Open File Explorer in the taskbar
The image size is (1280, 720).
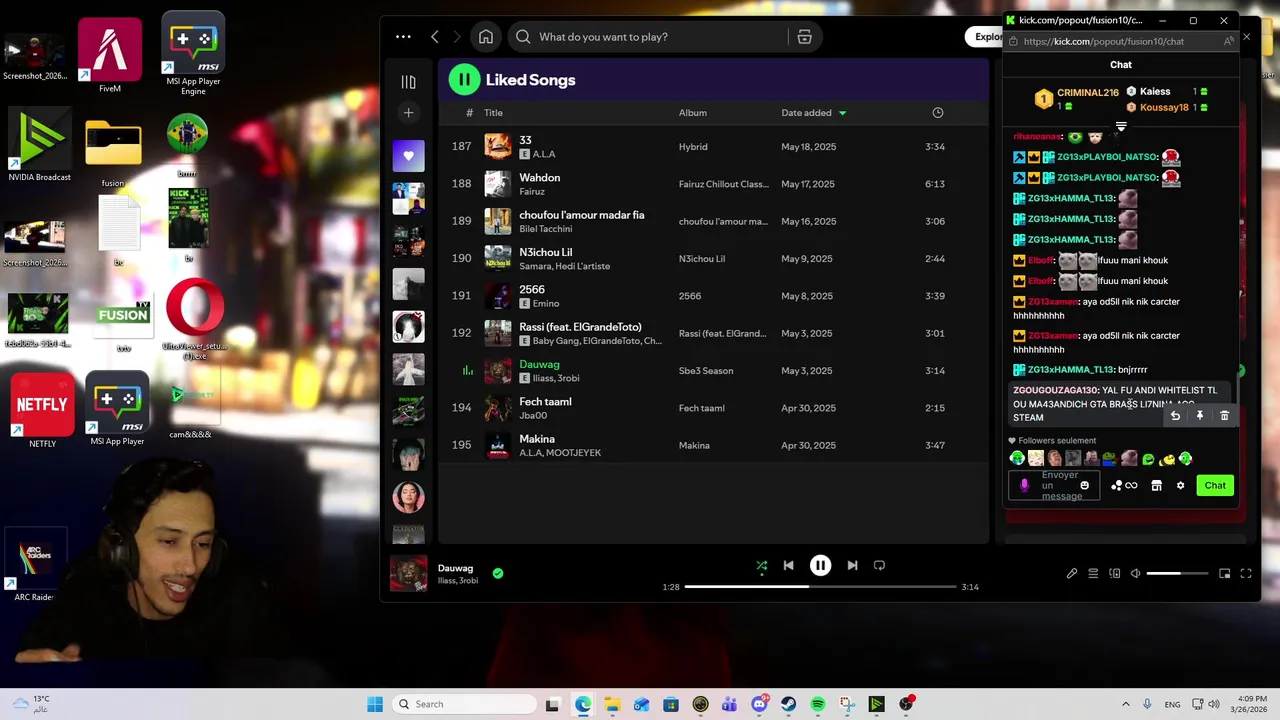[x=612, y=704]
